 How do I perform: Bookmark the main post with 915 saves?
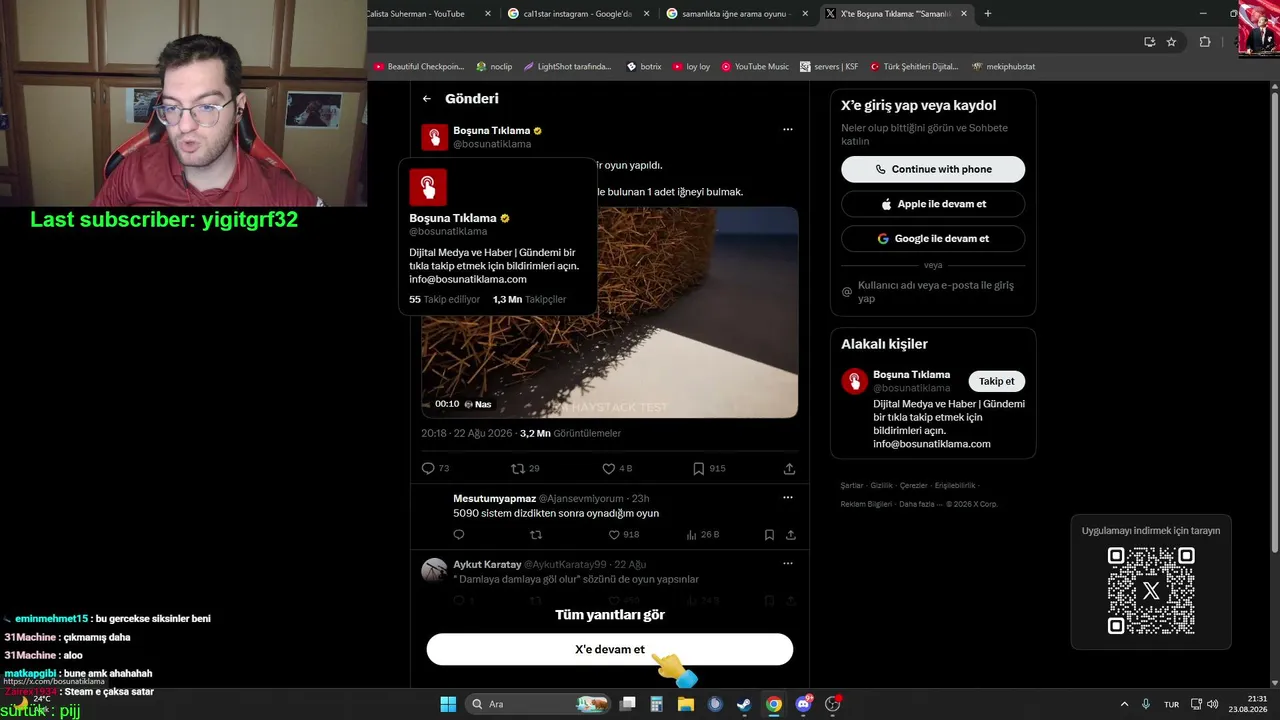pos(709,468)
